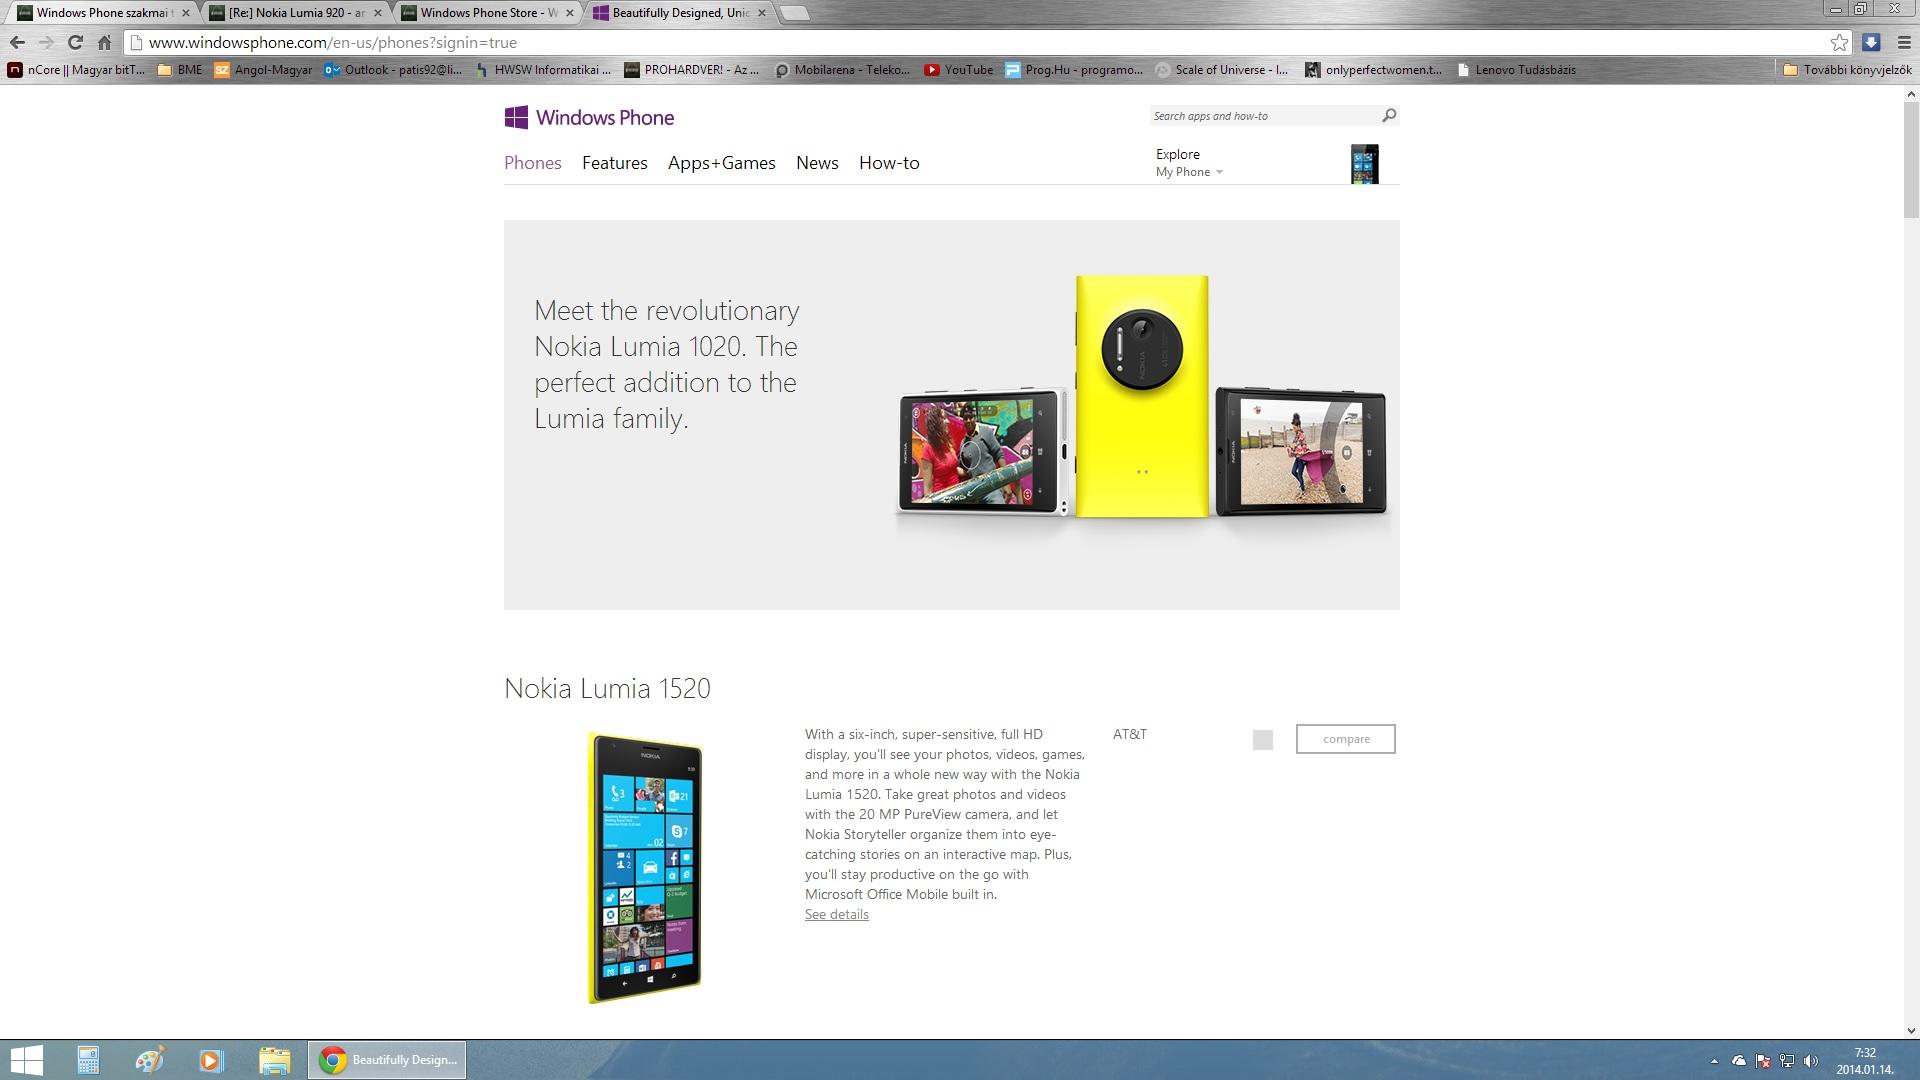The width and height of the screenshot is (1920, 1080).
Task: Tick the Lumia 1520 compare checkbox
Action: click(1262, 740)
